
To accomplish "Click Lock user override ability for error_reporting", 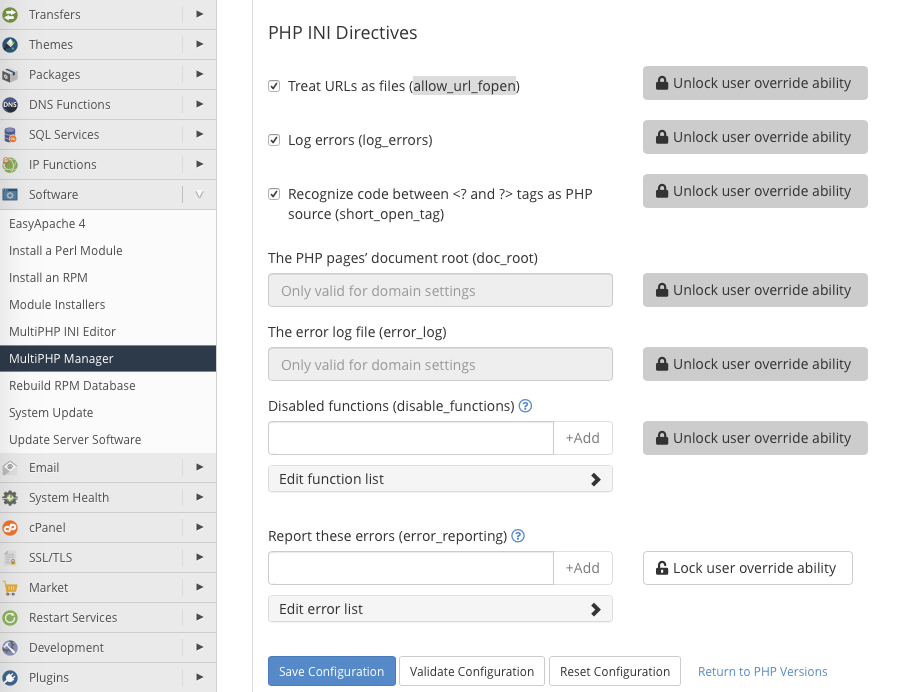I will (747, 568).
